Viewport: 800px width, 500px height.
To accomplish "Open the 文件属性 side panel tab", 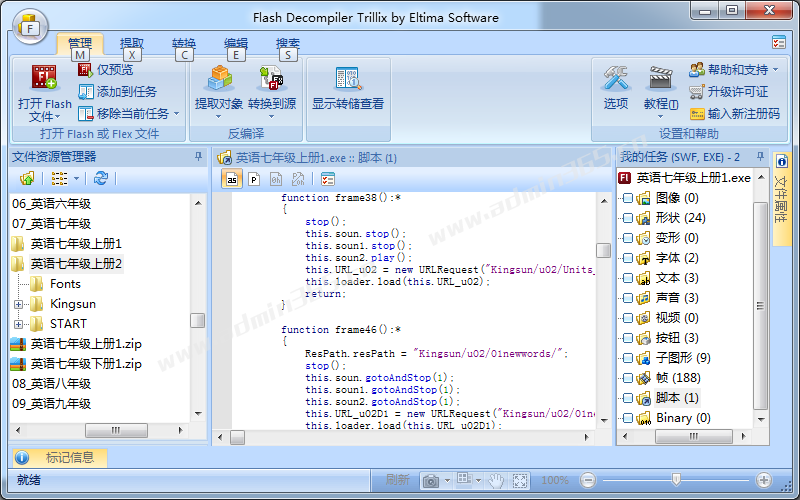I will pyautogui.click(x=782, y=198).
